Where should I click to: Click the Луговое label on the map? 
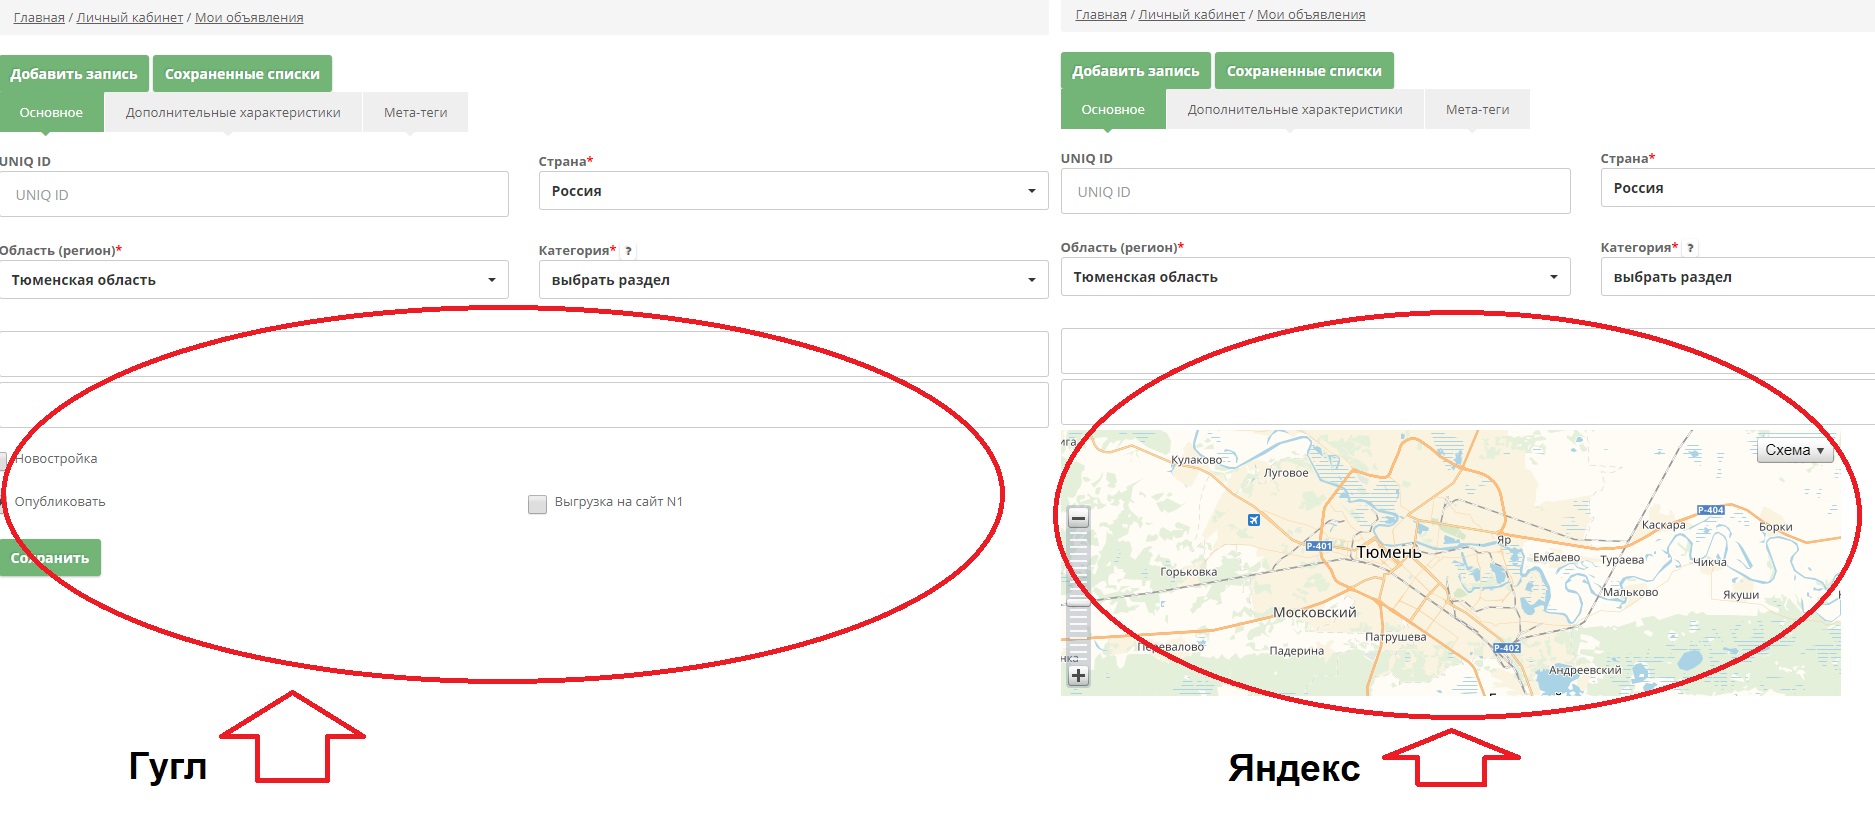[x=1286, y=473]
